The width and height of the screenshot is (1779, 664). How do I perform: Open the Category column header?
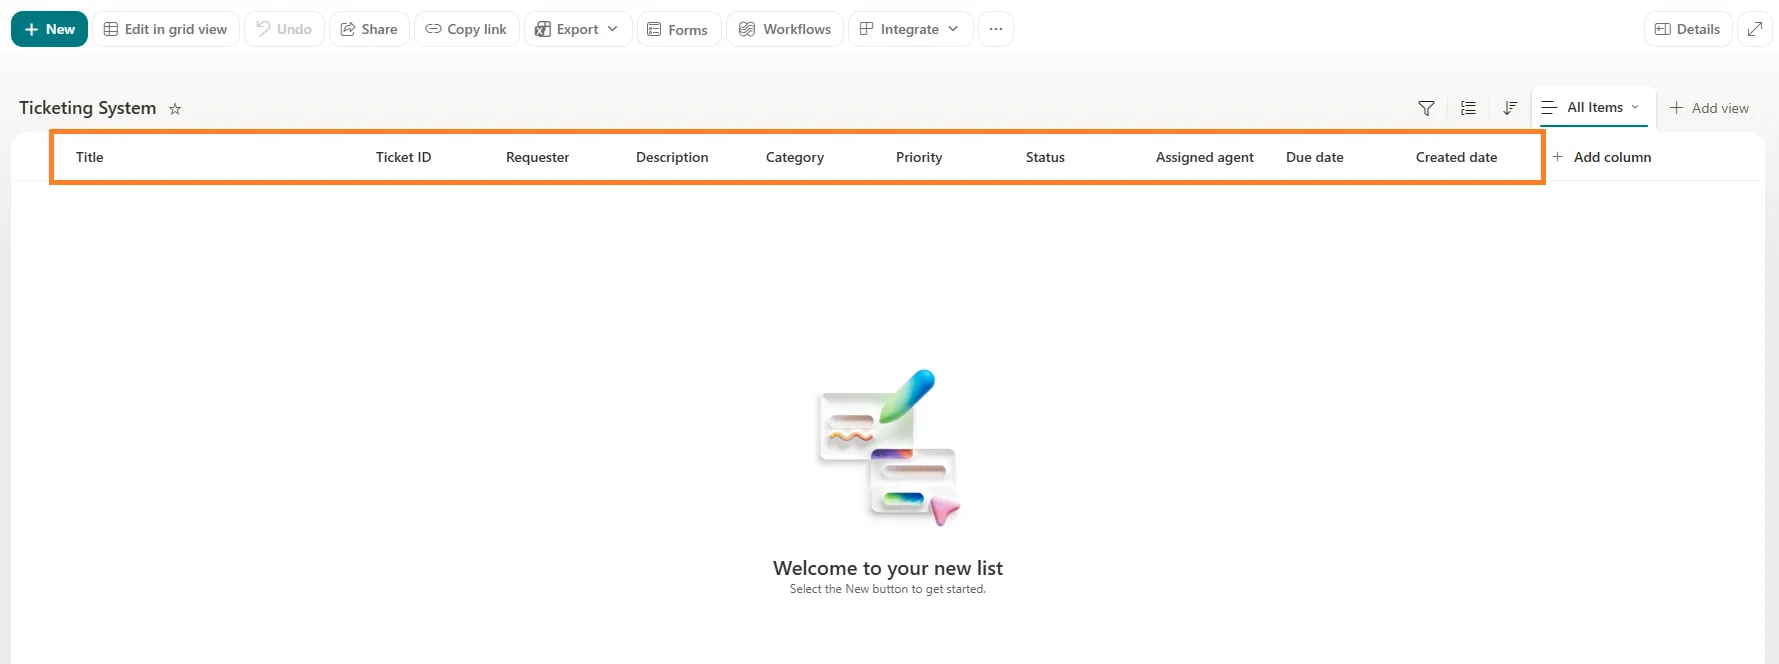[795, 157]
